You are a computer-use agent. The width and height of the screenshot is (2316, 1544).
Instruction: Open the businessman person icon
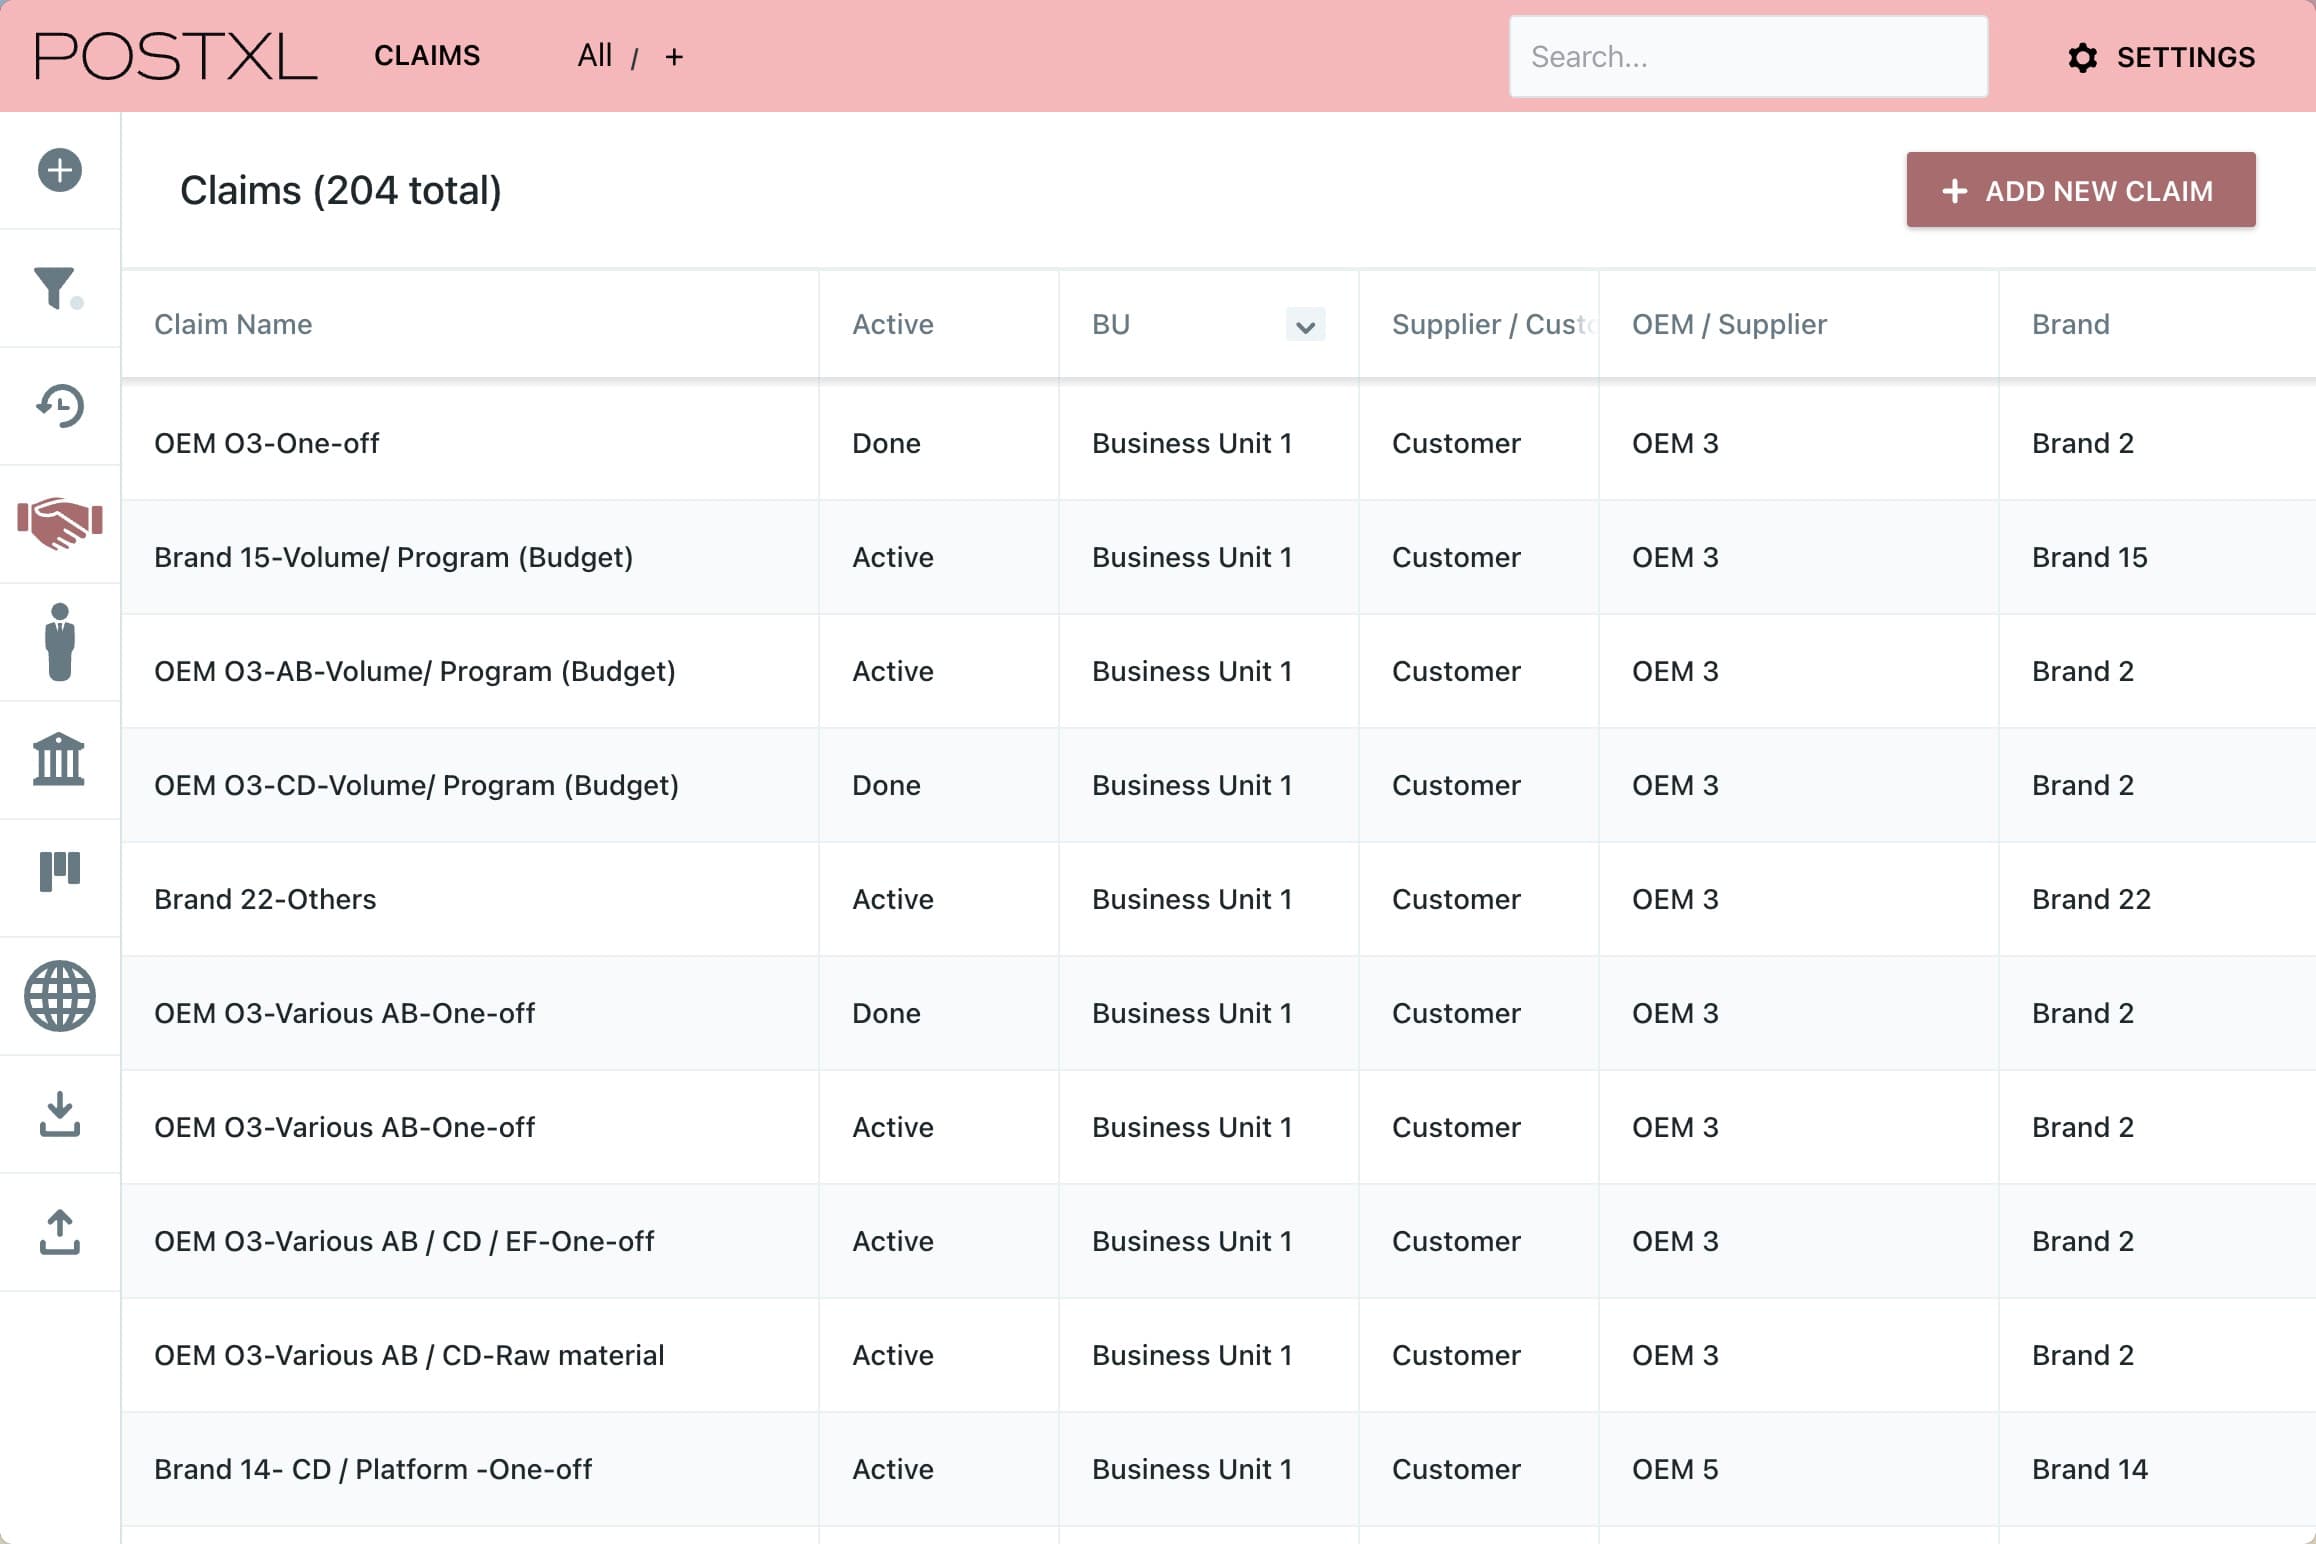60,642
